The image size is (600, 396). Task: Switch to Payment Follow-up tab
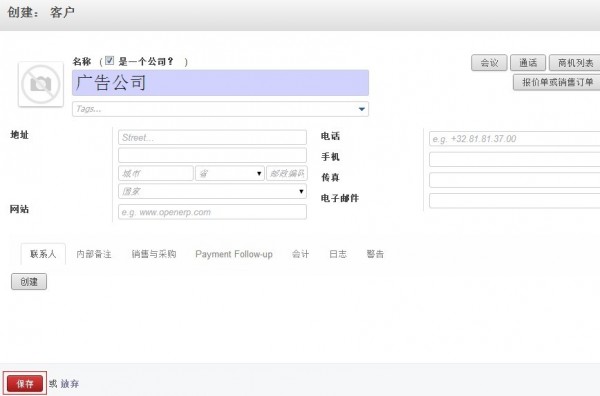(x=234, y=254)
